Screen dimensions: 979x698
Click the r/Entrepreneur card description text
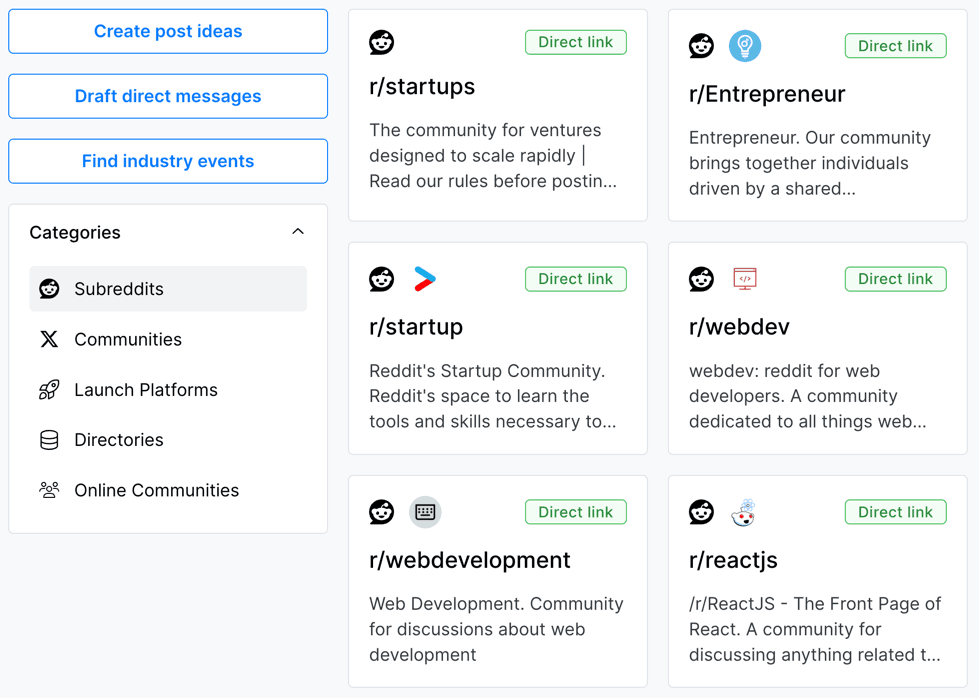coord(810,163)
